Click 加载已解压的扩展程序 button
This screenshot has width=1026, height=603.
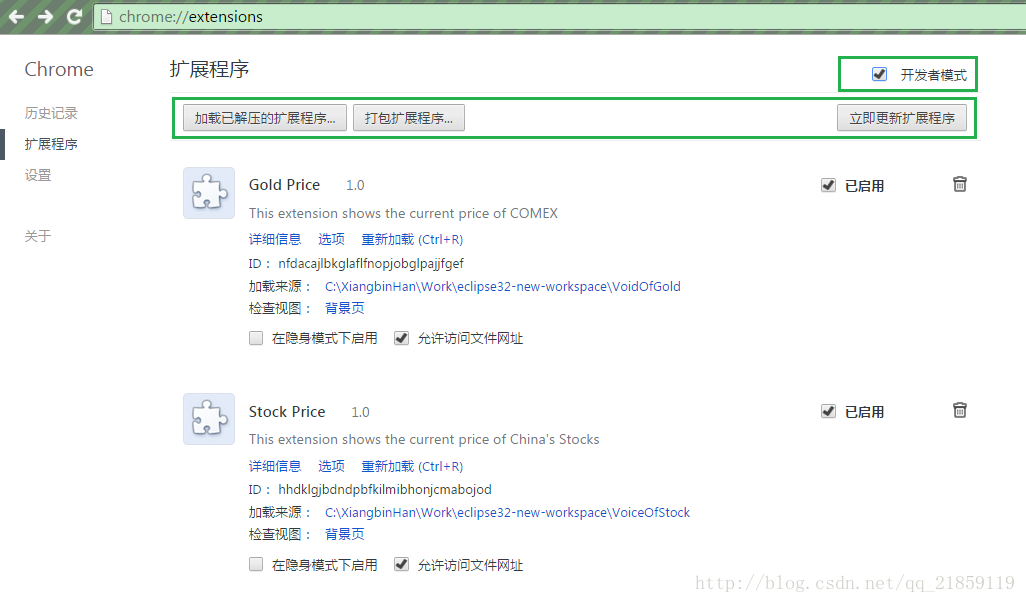265,117
